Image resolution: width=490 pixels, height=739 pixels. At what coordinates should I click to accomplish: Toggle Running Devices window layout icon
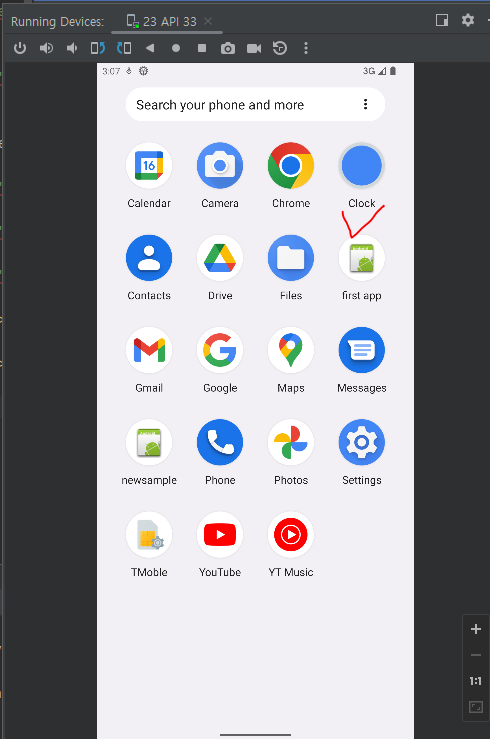[442, 20]
